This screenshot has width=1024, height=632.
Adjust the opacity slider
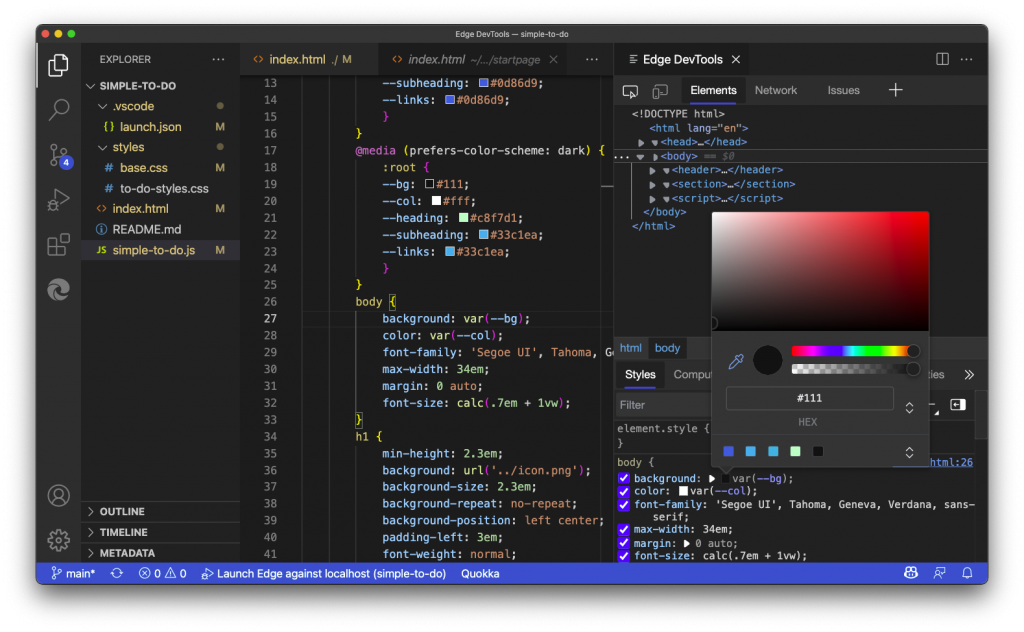(856, 370)
